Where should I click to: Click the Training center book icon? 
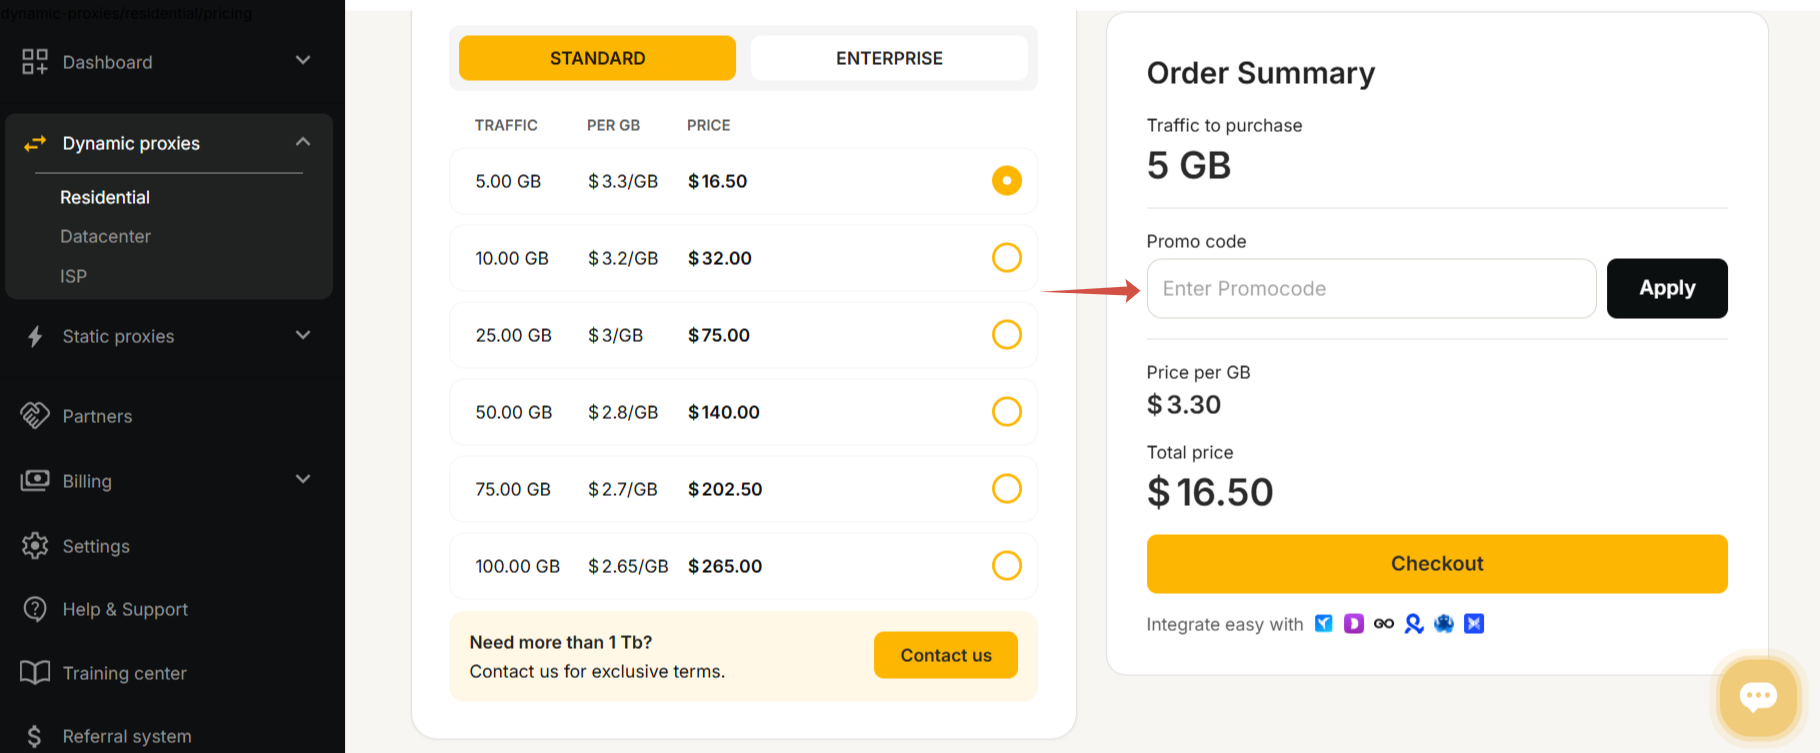pyautogui.click(x=35, y=673)
